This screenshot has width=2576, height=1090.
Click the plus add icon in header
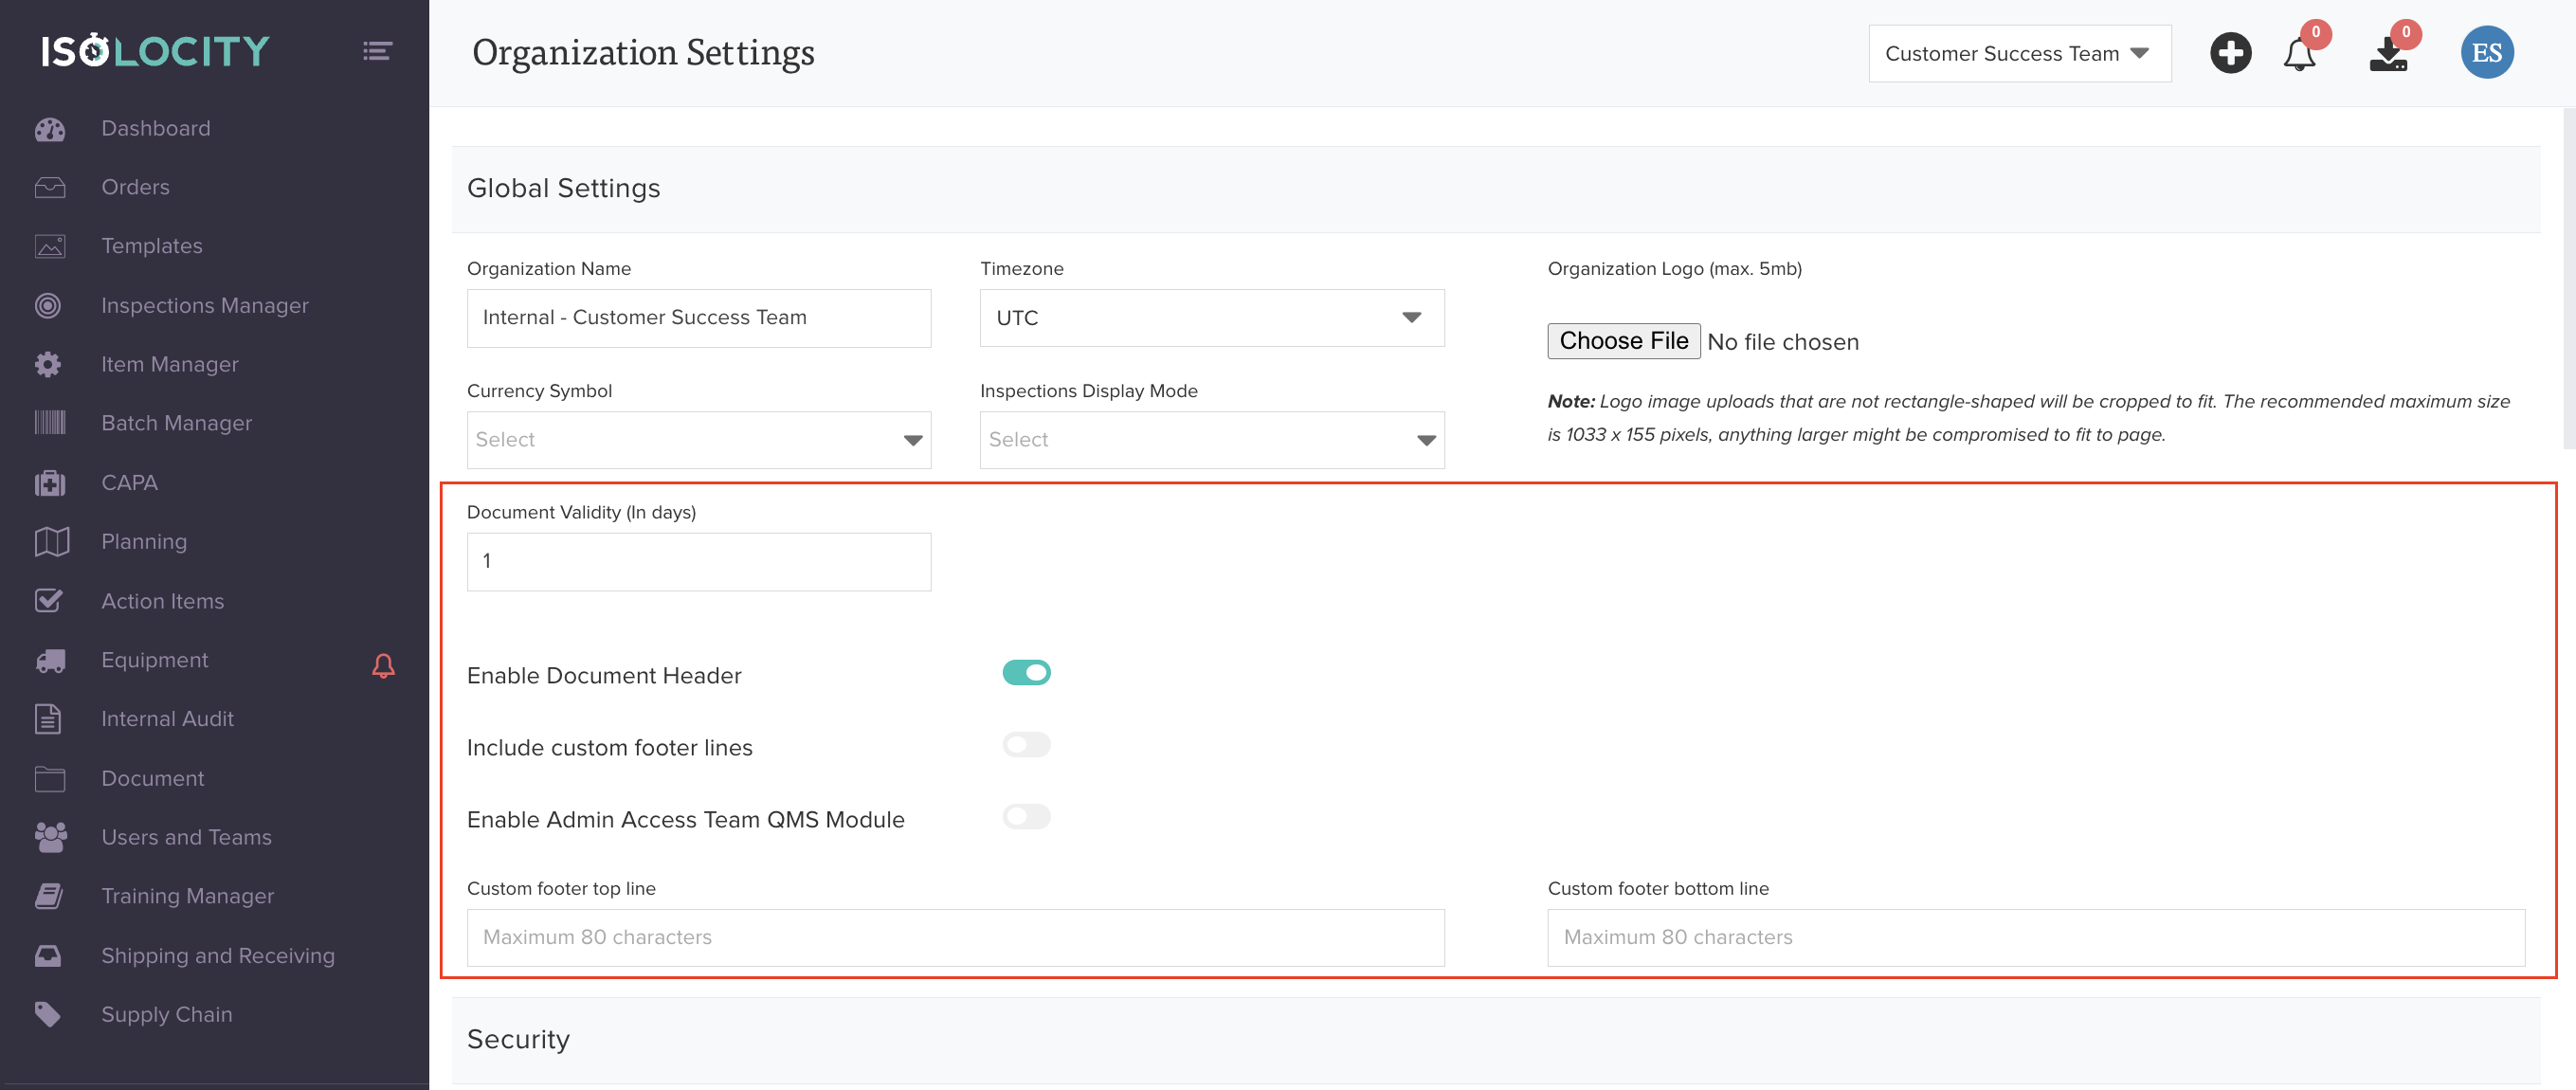click(2229, 53)
